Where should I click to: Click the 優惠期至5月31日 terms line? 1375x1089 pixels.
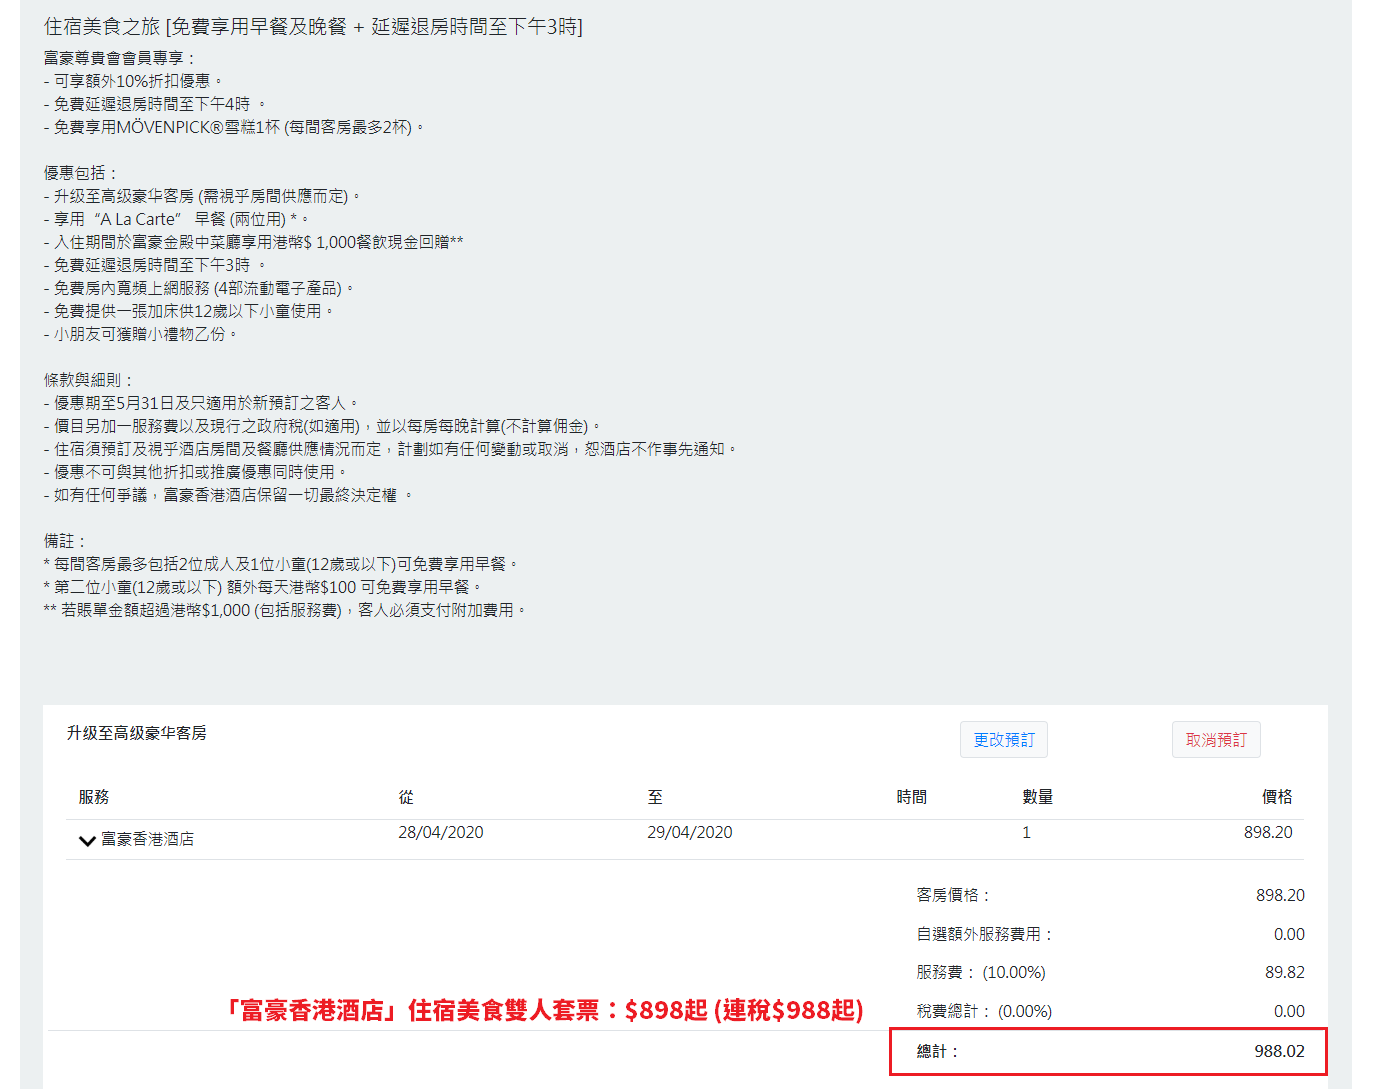tap(201, 403)
